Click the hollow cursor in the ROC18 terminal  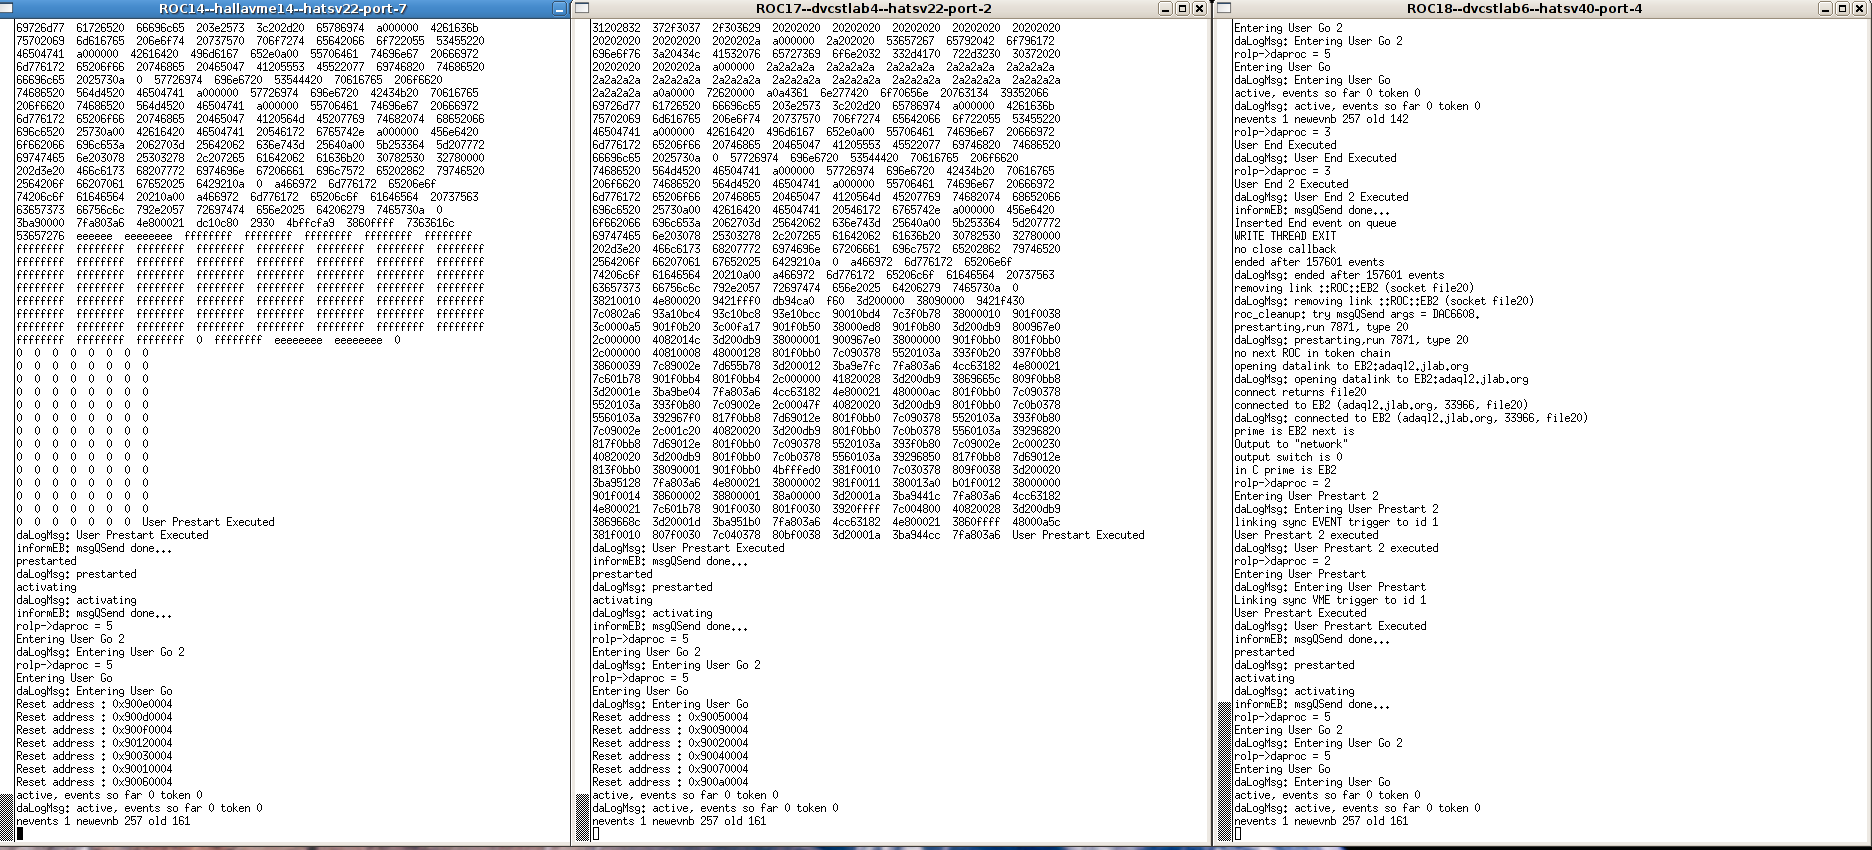click(1237, 834)
